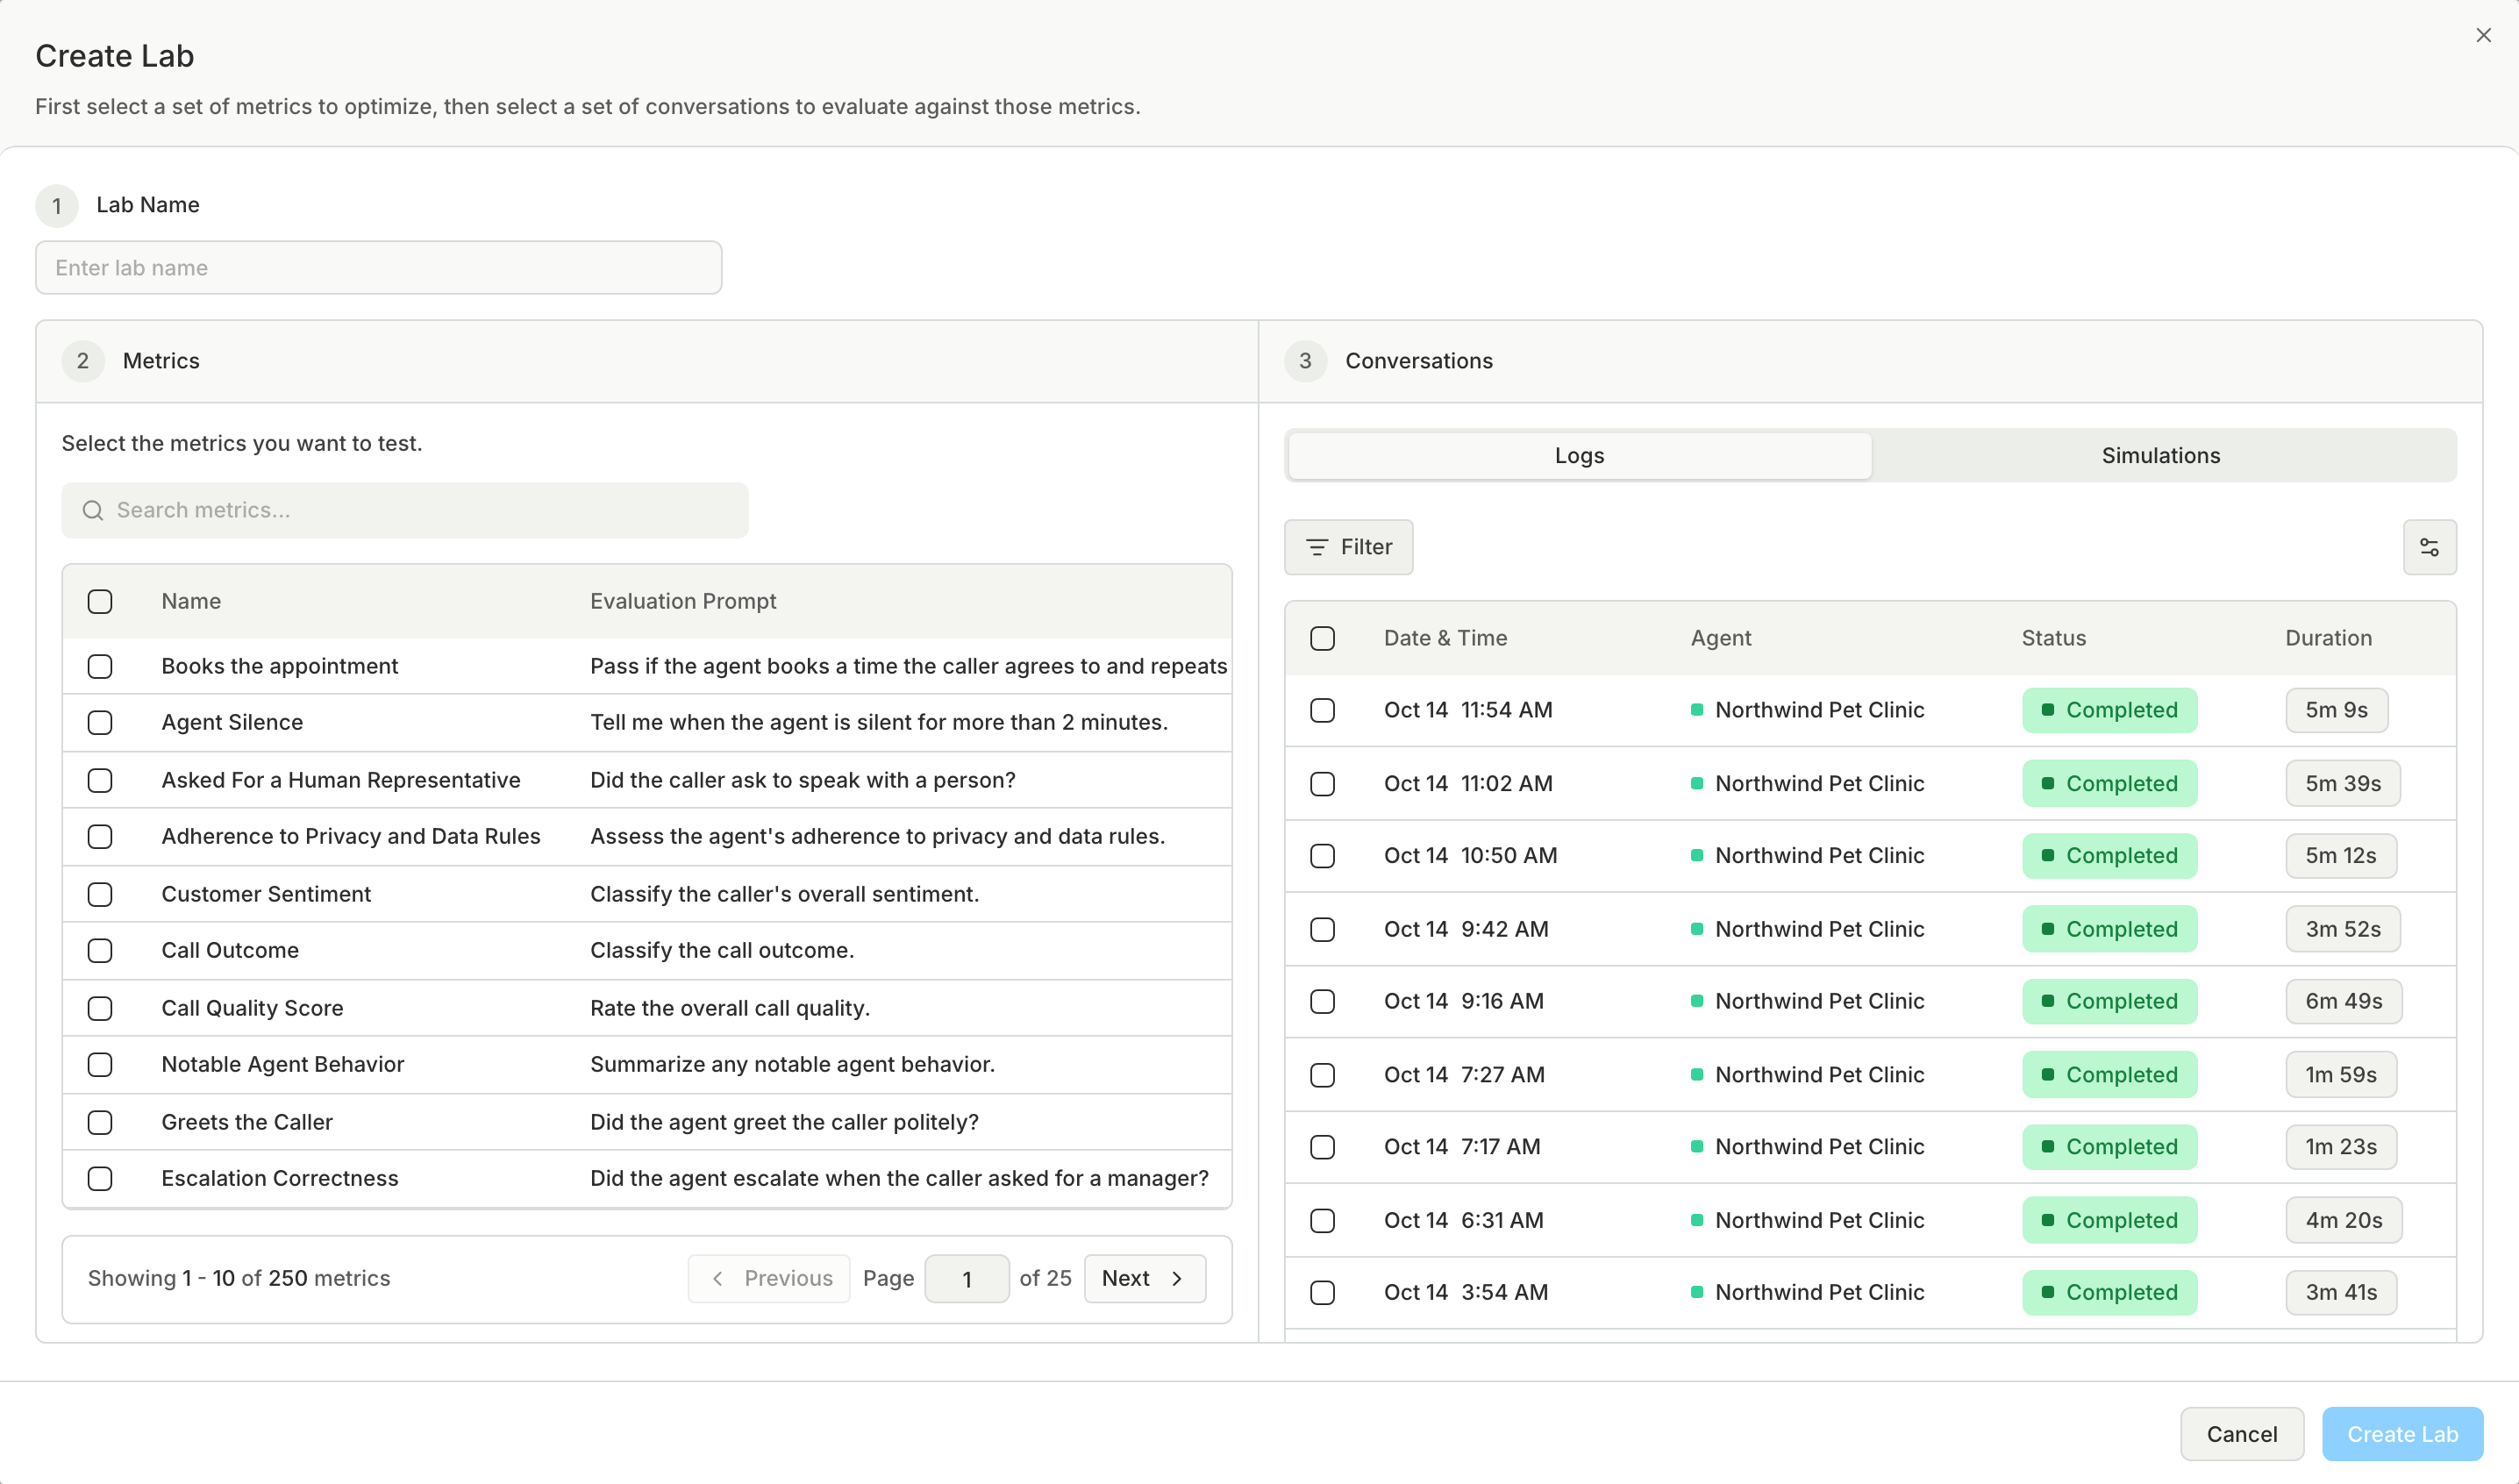Click the Filter button
Viewport: 2519px width, 1484px height.
coord(1348,547)
